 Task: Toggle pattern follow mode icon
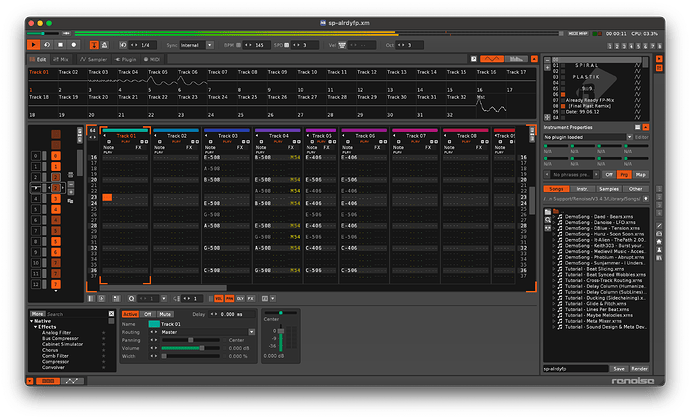click(94, 45)
